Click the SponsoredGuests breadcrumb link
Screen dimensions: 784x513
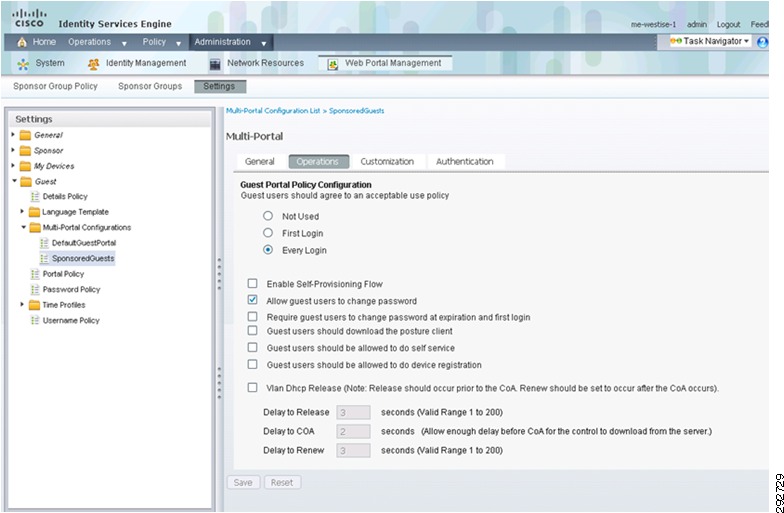356,111
